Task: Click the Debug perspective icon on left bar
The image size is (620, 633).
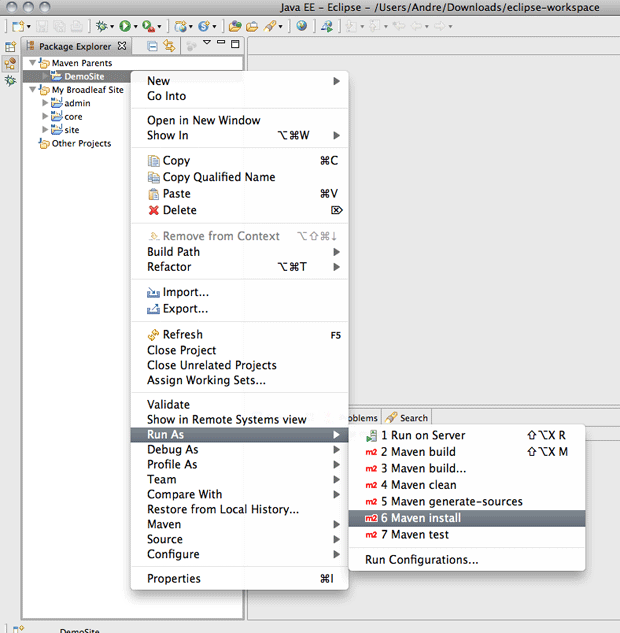Action: (x=10, y=80)
